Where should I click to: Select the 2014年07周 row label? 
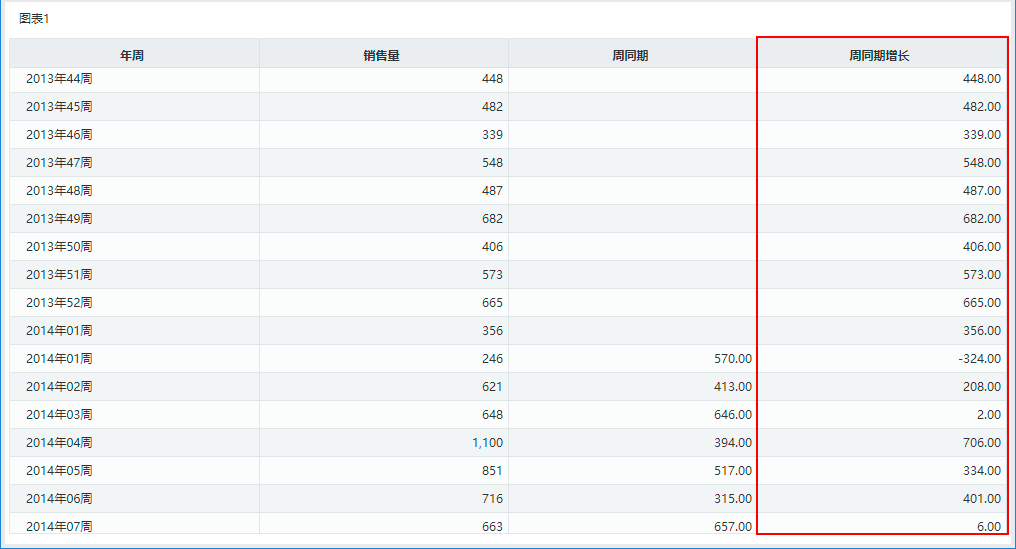point(59,526)
